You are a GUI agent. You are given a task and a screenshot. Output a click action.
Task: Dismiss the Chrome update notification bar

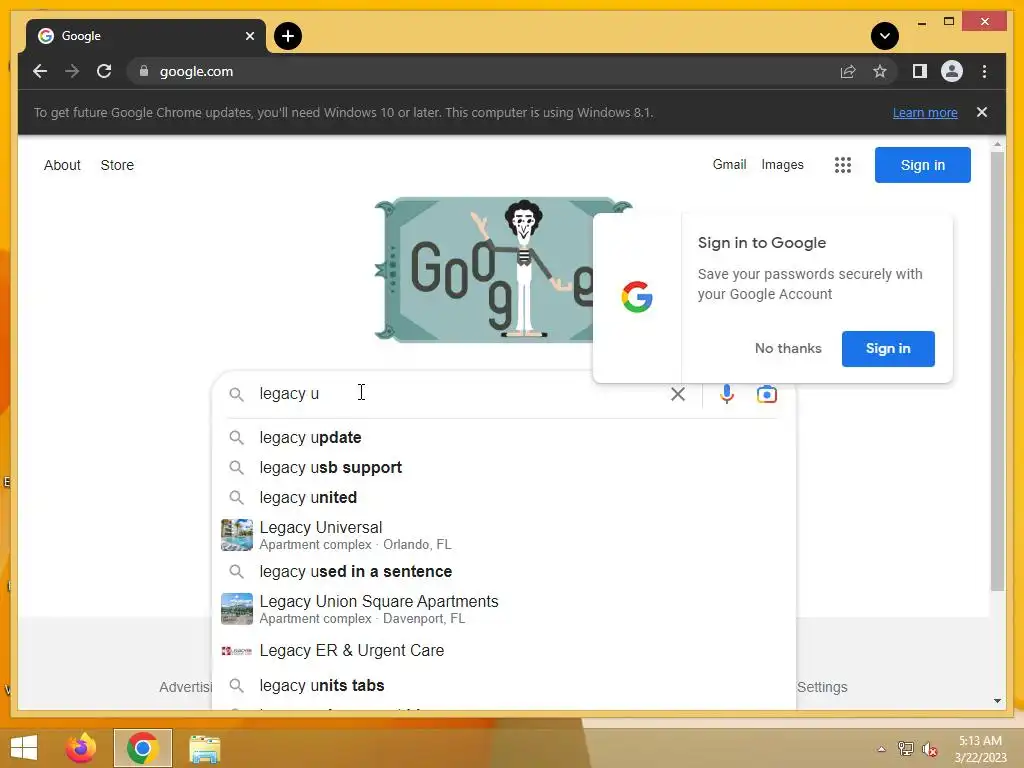(x=982, y=112)
